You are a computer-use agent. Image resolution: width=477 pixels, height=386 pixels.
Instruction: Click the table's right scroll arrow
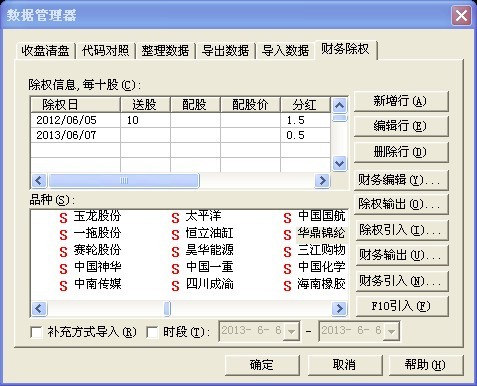click(322, 180)
